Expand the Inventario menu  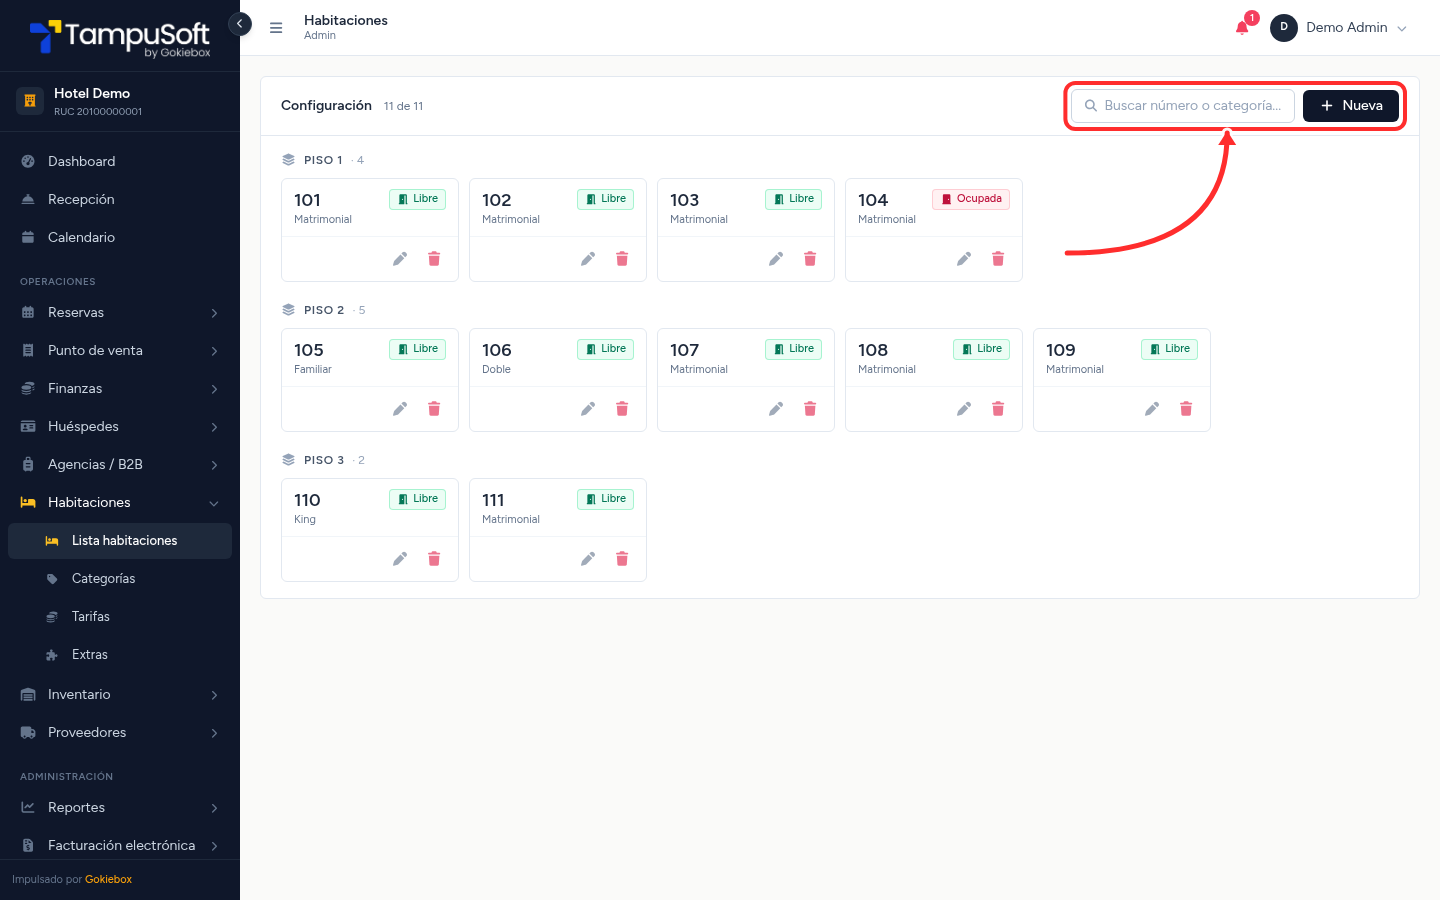point(120,695)
